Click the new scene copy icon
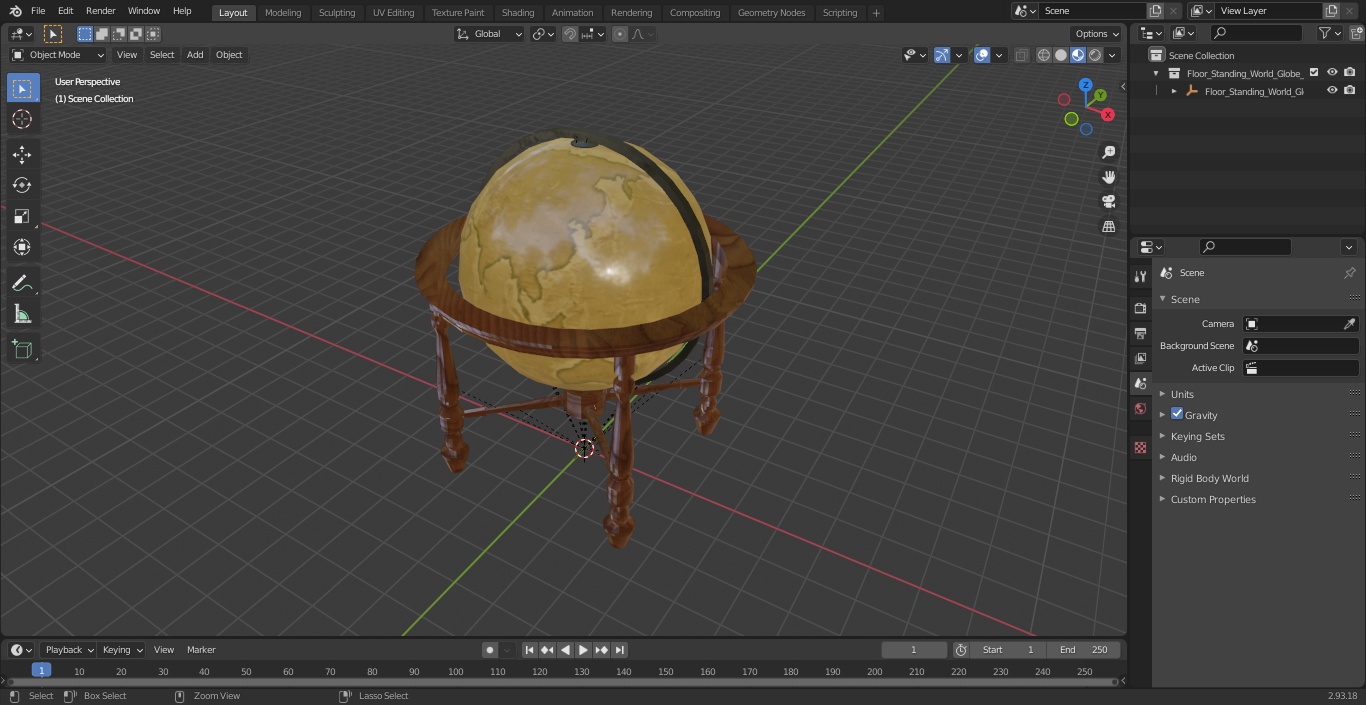The width and height of the screenshot is (1366, 705). pyautogui.click(x=1155, y=11)
